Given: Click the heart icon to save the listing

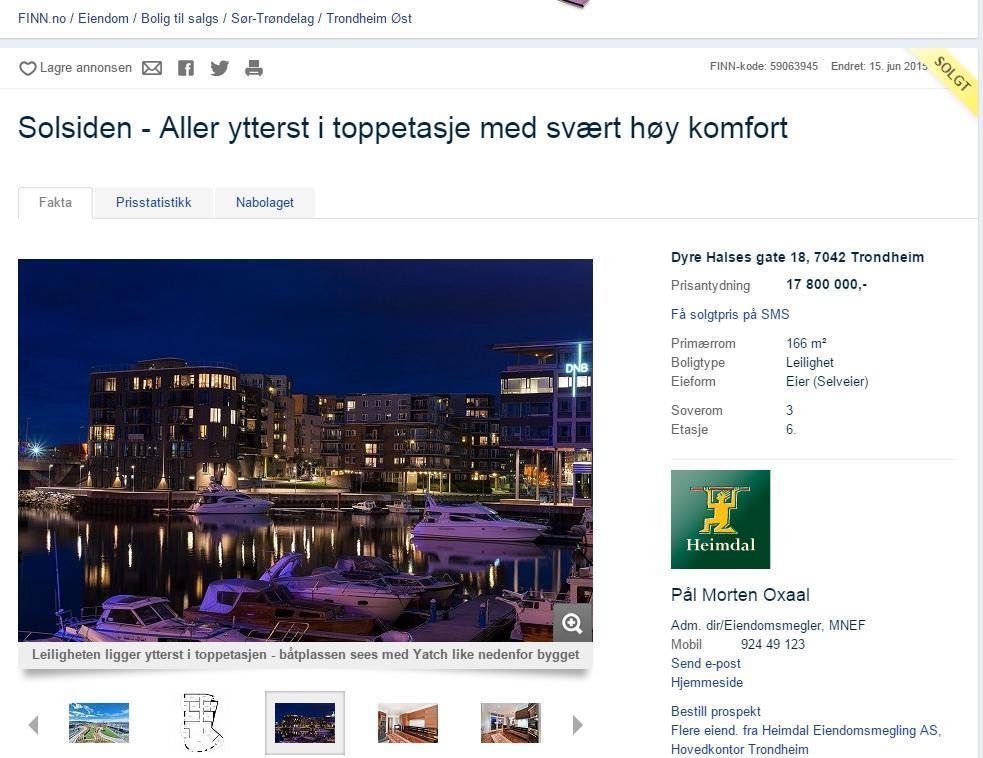Looking at the screenshot, I should [x=28, y=68].
